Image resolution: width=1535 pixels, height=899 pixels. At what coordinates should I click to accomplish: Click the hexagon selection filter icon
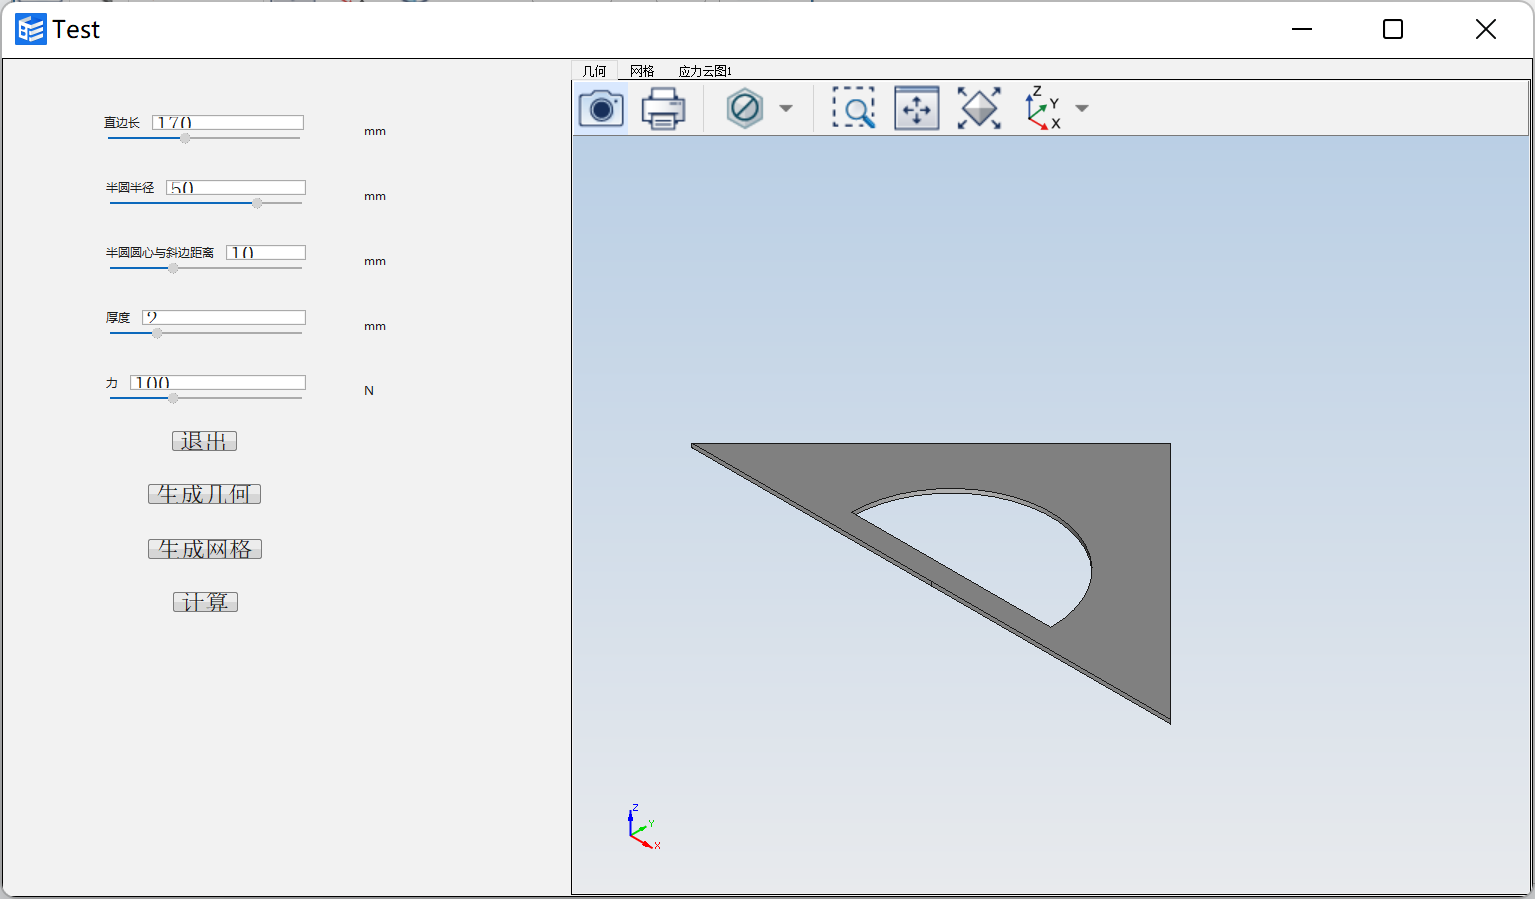tap(745, 108)
